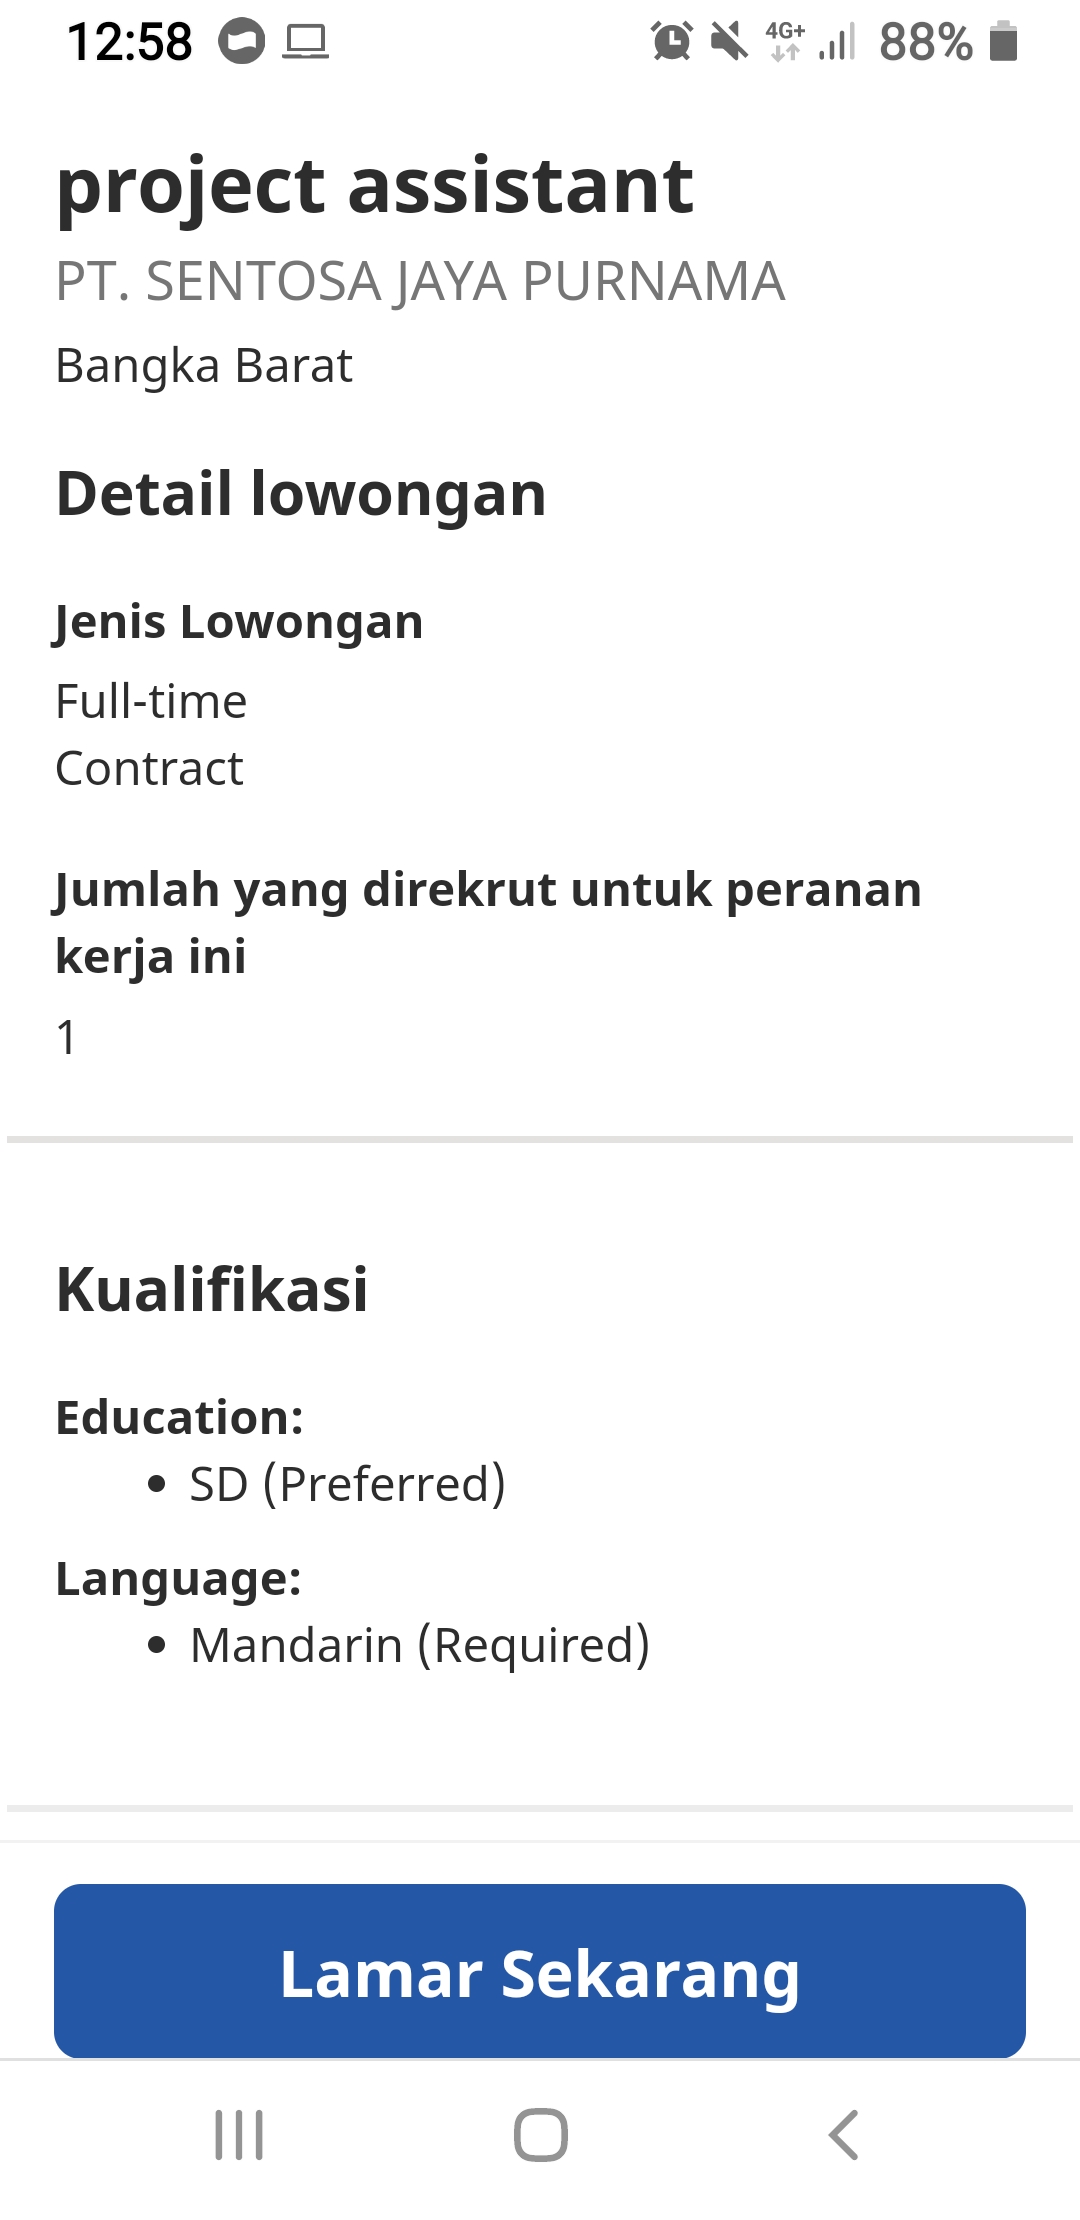Select the SD (Preferred) education item
This screenshot has height=2220, width=1080.
point(347,1484)
